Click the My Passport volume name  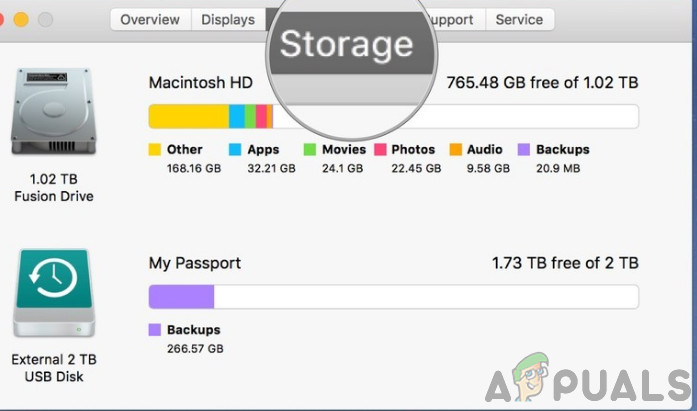pos(195,264)
